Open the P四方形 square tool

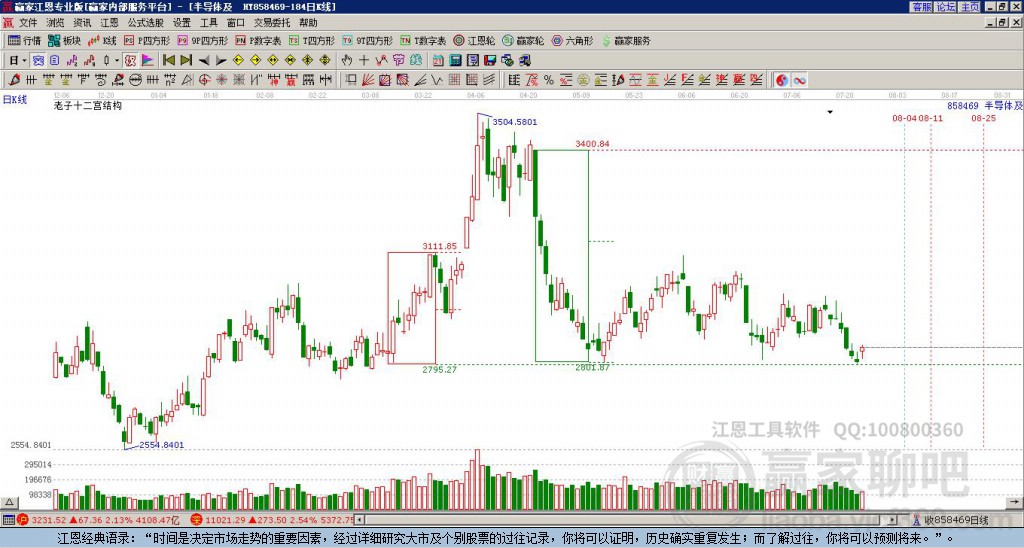pos(147,40)
